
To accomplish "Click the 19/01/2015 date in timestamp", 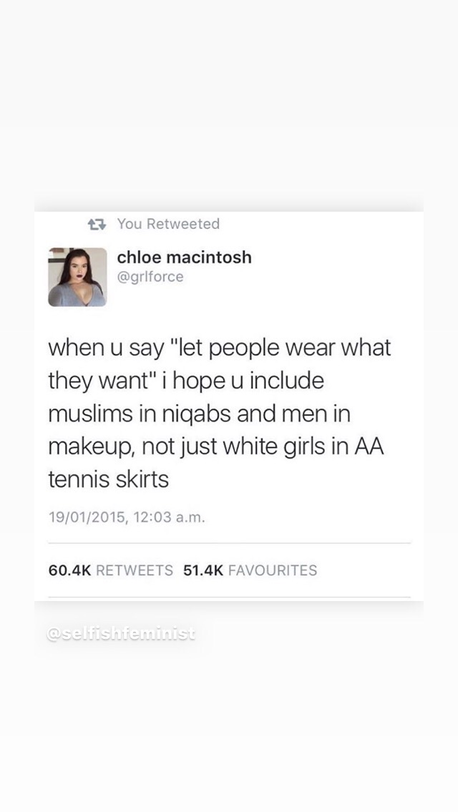I will click(x=87, y=517).
